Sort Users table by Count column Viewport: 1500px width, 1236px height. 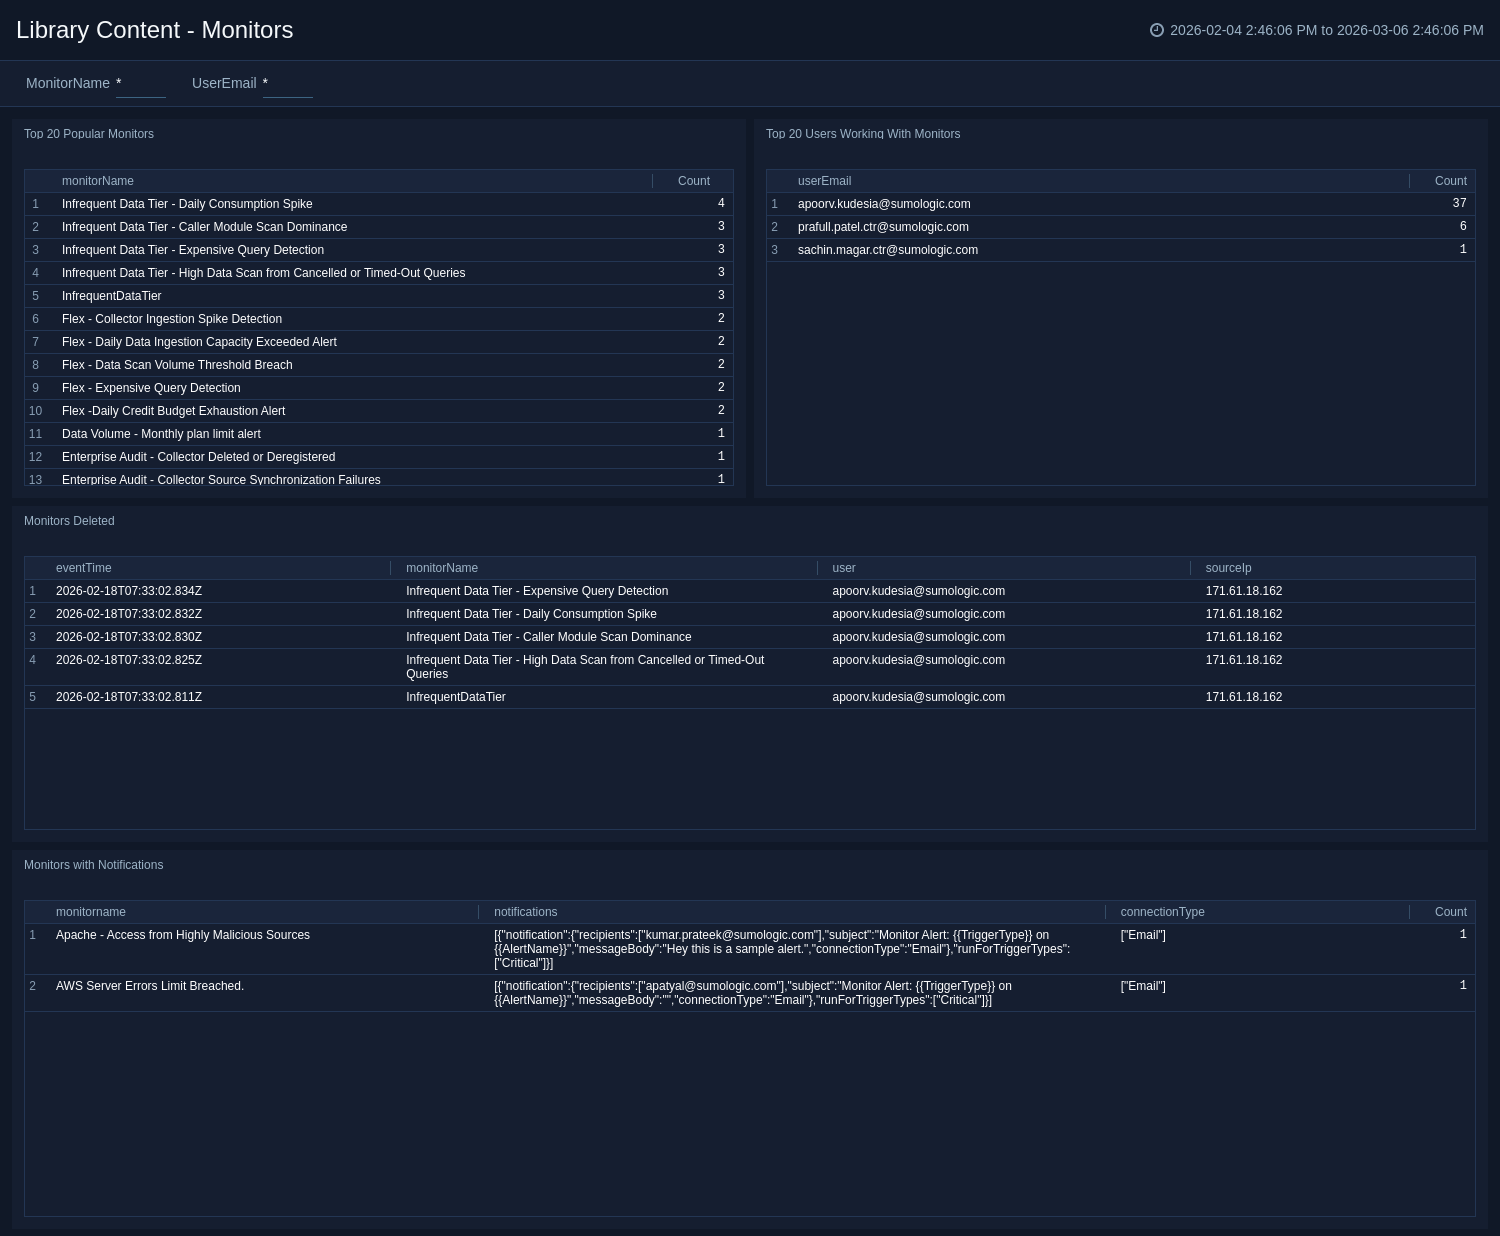click(1450, 181)
